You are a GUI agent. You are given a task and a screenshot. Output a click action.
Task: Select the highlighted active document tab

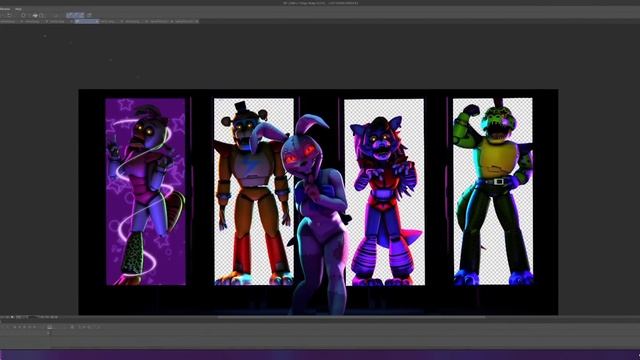pyautogui.click(x=86, y=21)
